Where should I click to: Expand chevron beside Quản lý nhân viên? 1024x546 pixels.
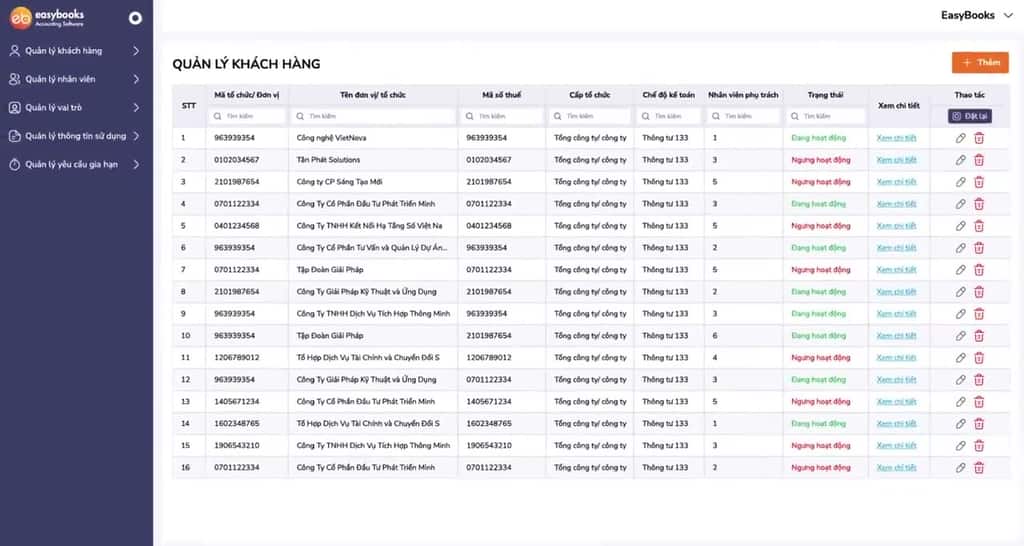136,79
